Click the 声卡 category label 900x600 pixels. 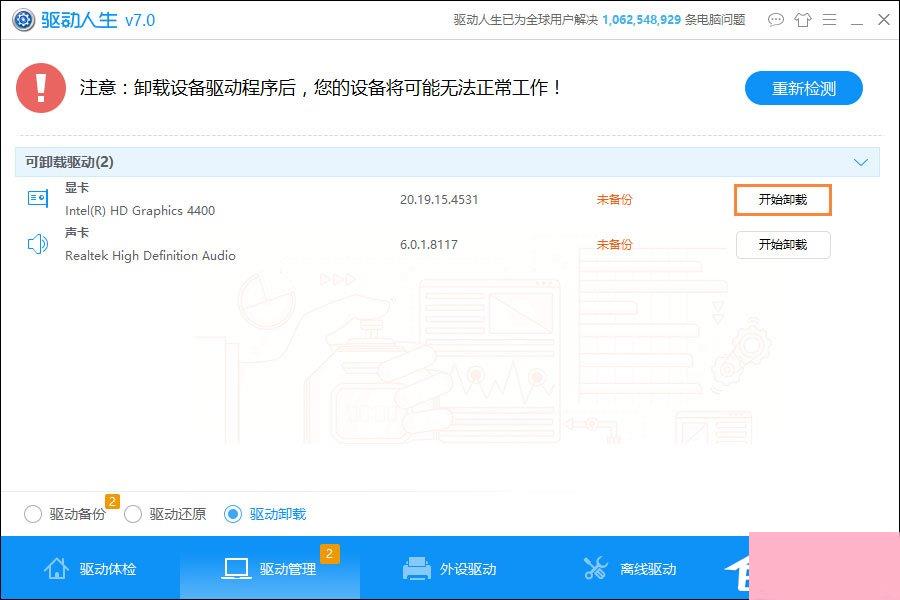coord(77,232)
